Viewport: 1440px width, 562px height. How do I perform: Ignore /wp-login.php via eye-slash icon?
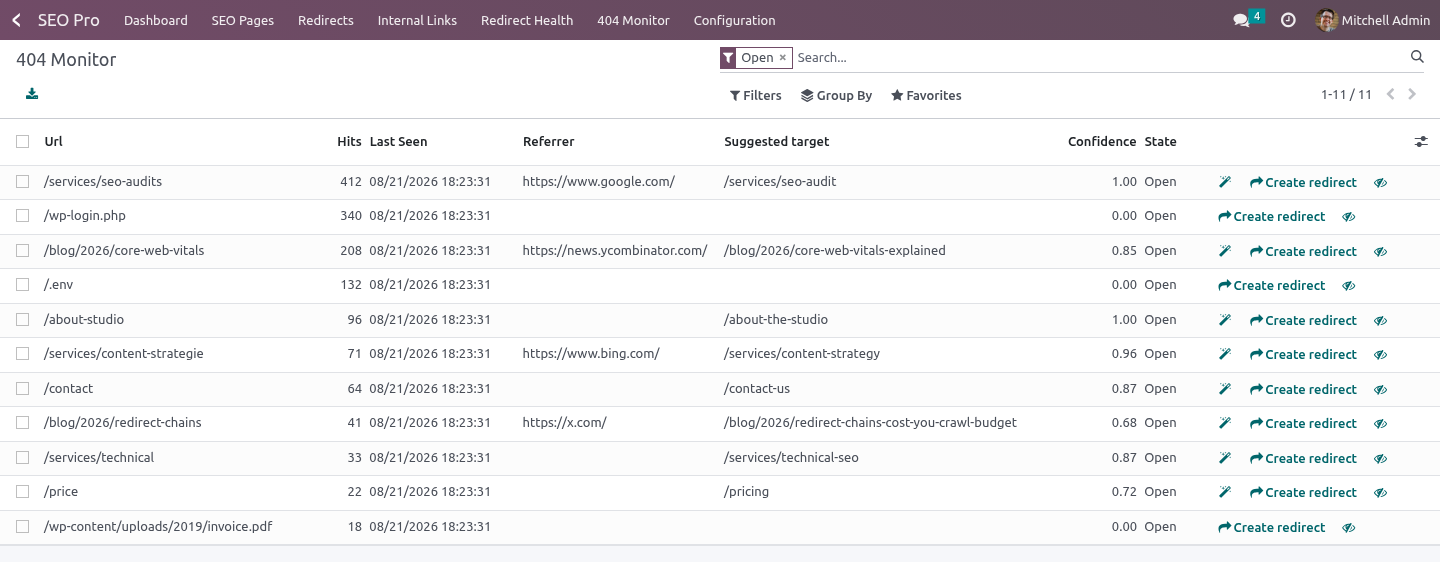pos(1349,216)
